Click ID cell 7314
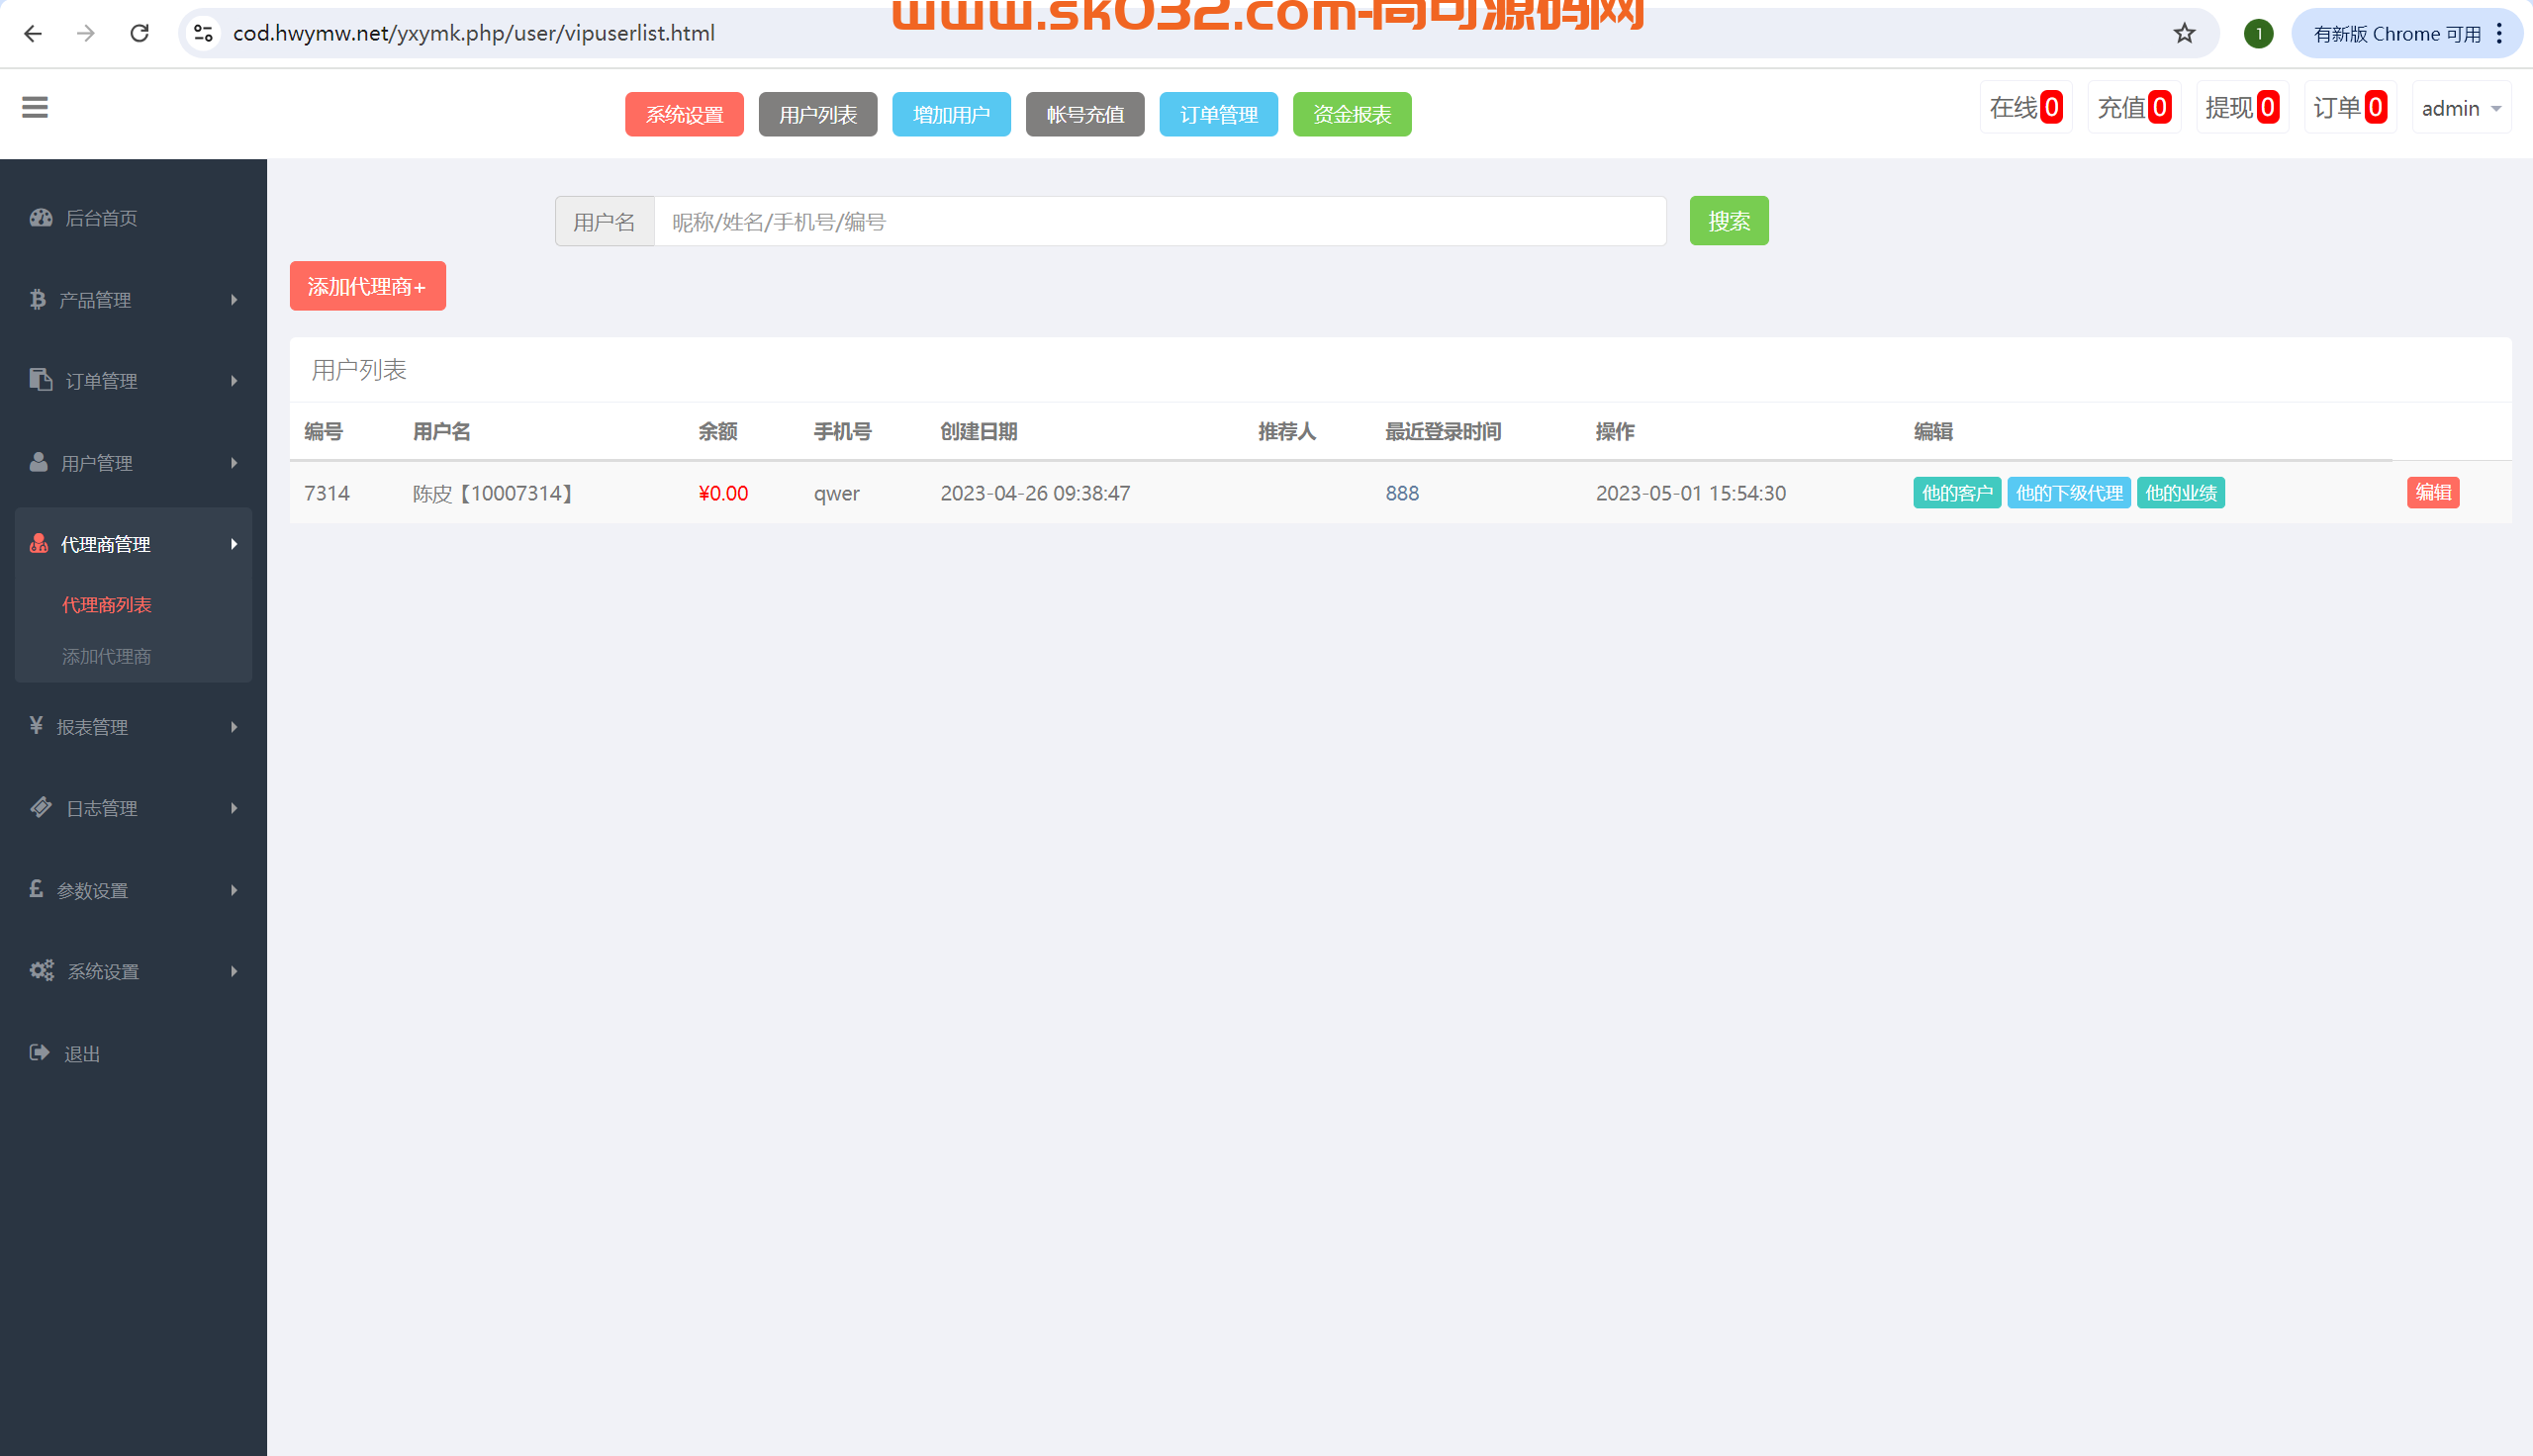2533x1456 pixels. point(327,493)
